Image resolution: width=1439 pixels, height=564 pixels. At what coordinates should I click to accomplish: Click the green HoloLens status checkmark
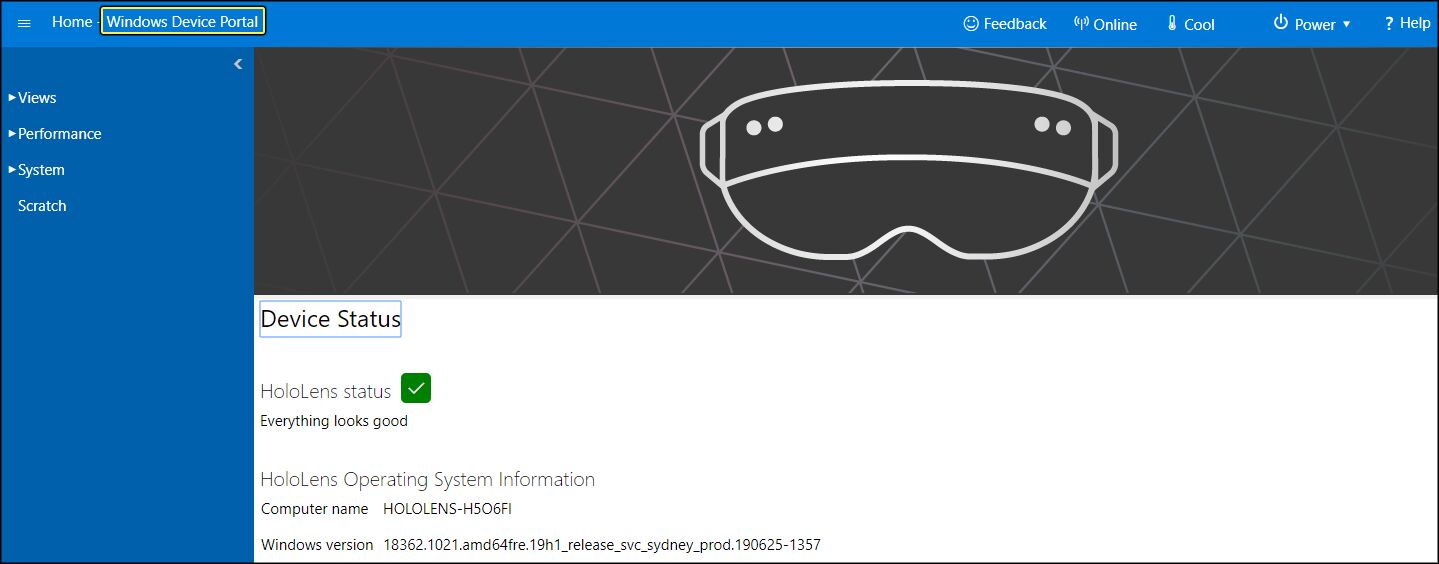point(416,388)
